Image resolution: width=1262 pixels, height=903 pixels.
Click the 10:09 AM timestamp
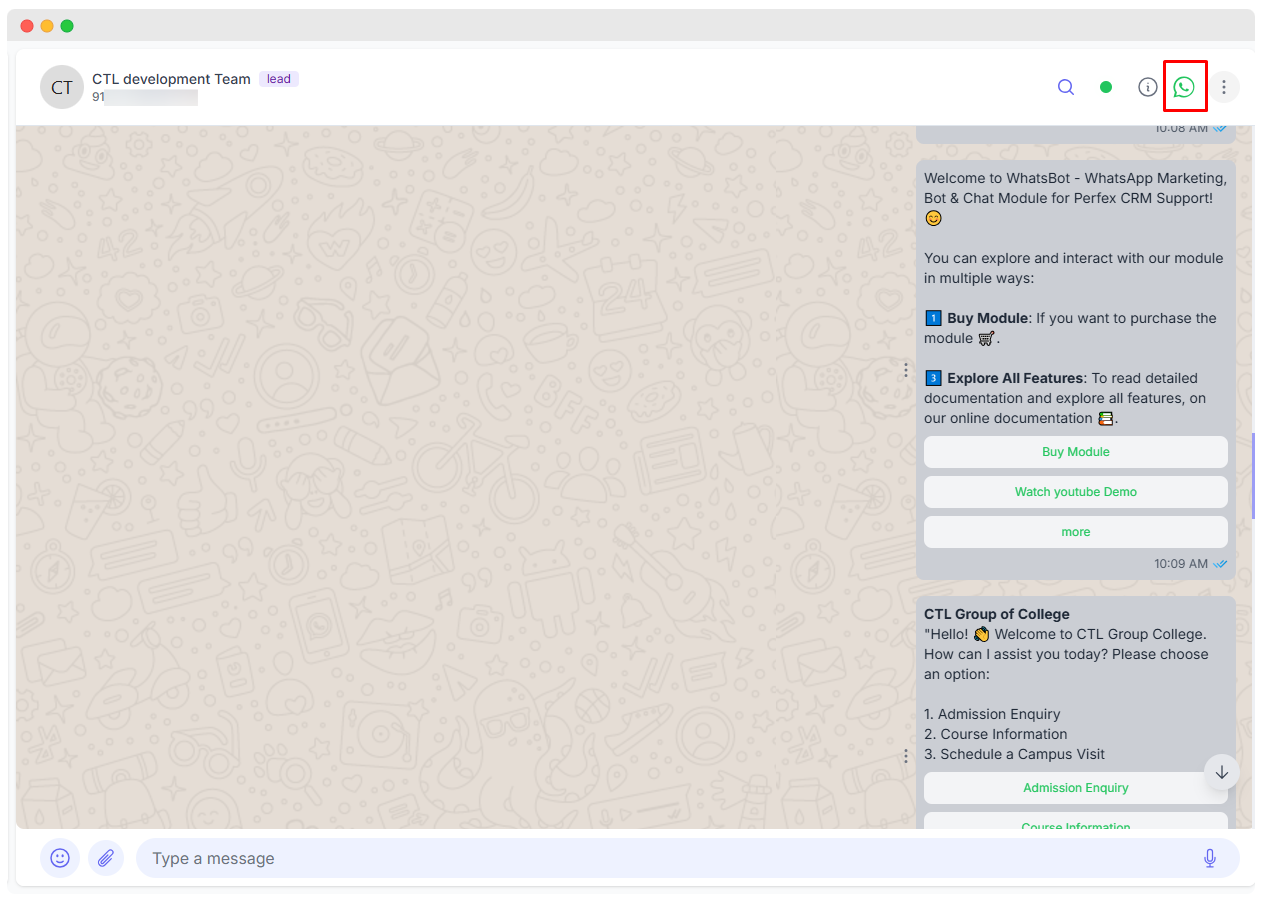click(x=1180, y=564)
